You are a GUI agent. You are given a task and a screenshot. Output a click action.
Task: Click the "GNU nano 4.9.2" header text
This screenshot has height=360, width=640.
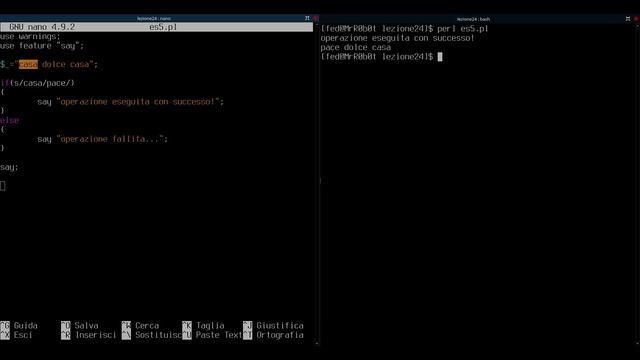tap(42, 27)
